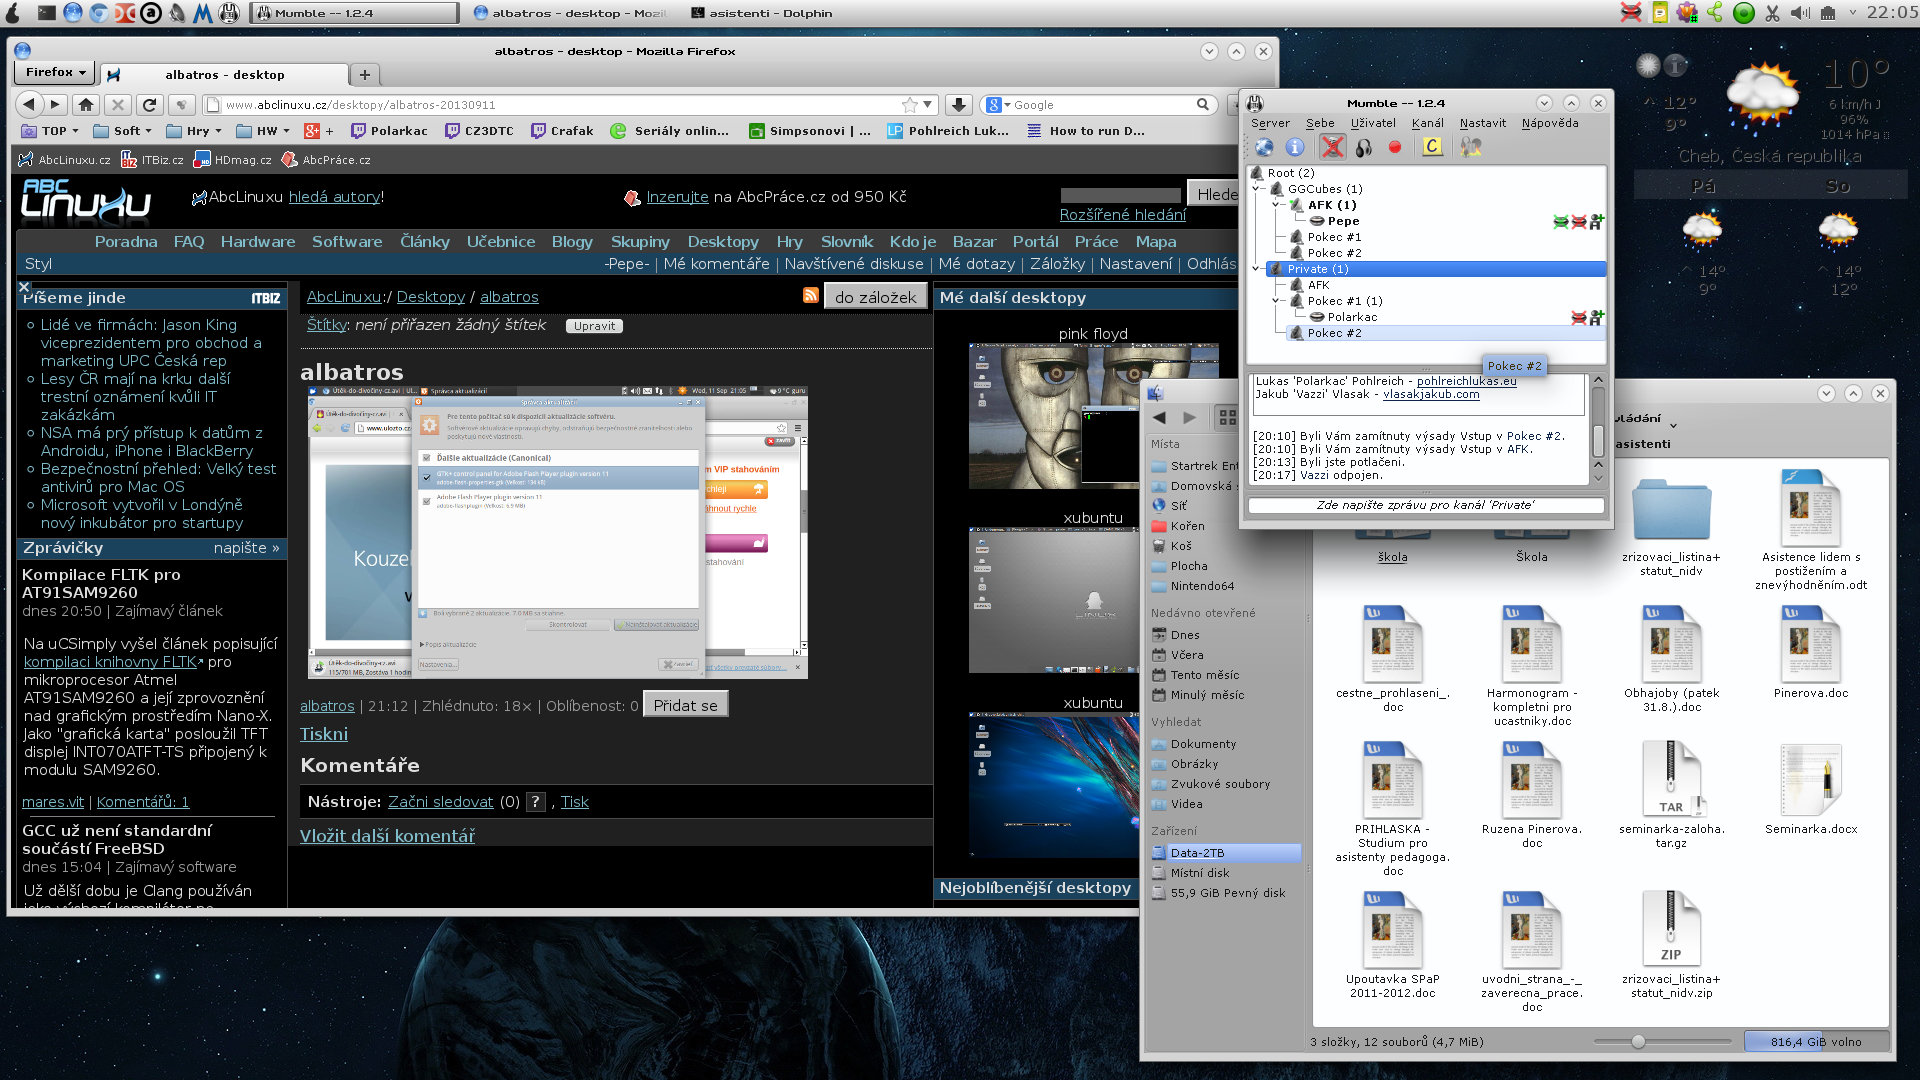Click the Mumble connect globe icon

(x=1265, y=147)
